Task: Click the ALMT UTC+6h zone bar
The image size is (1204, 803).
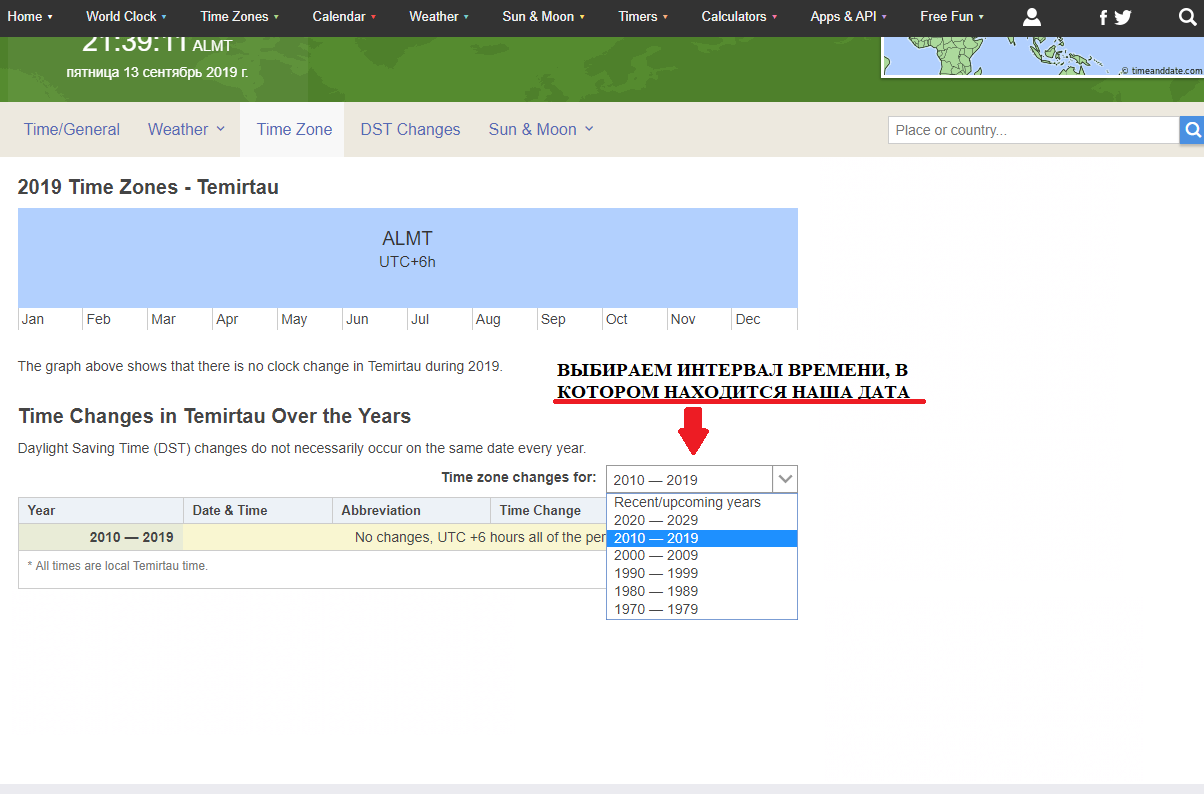Action: (x=408, y=258)
